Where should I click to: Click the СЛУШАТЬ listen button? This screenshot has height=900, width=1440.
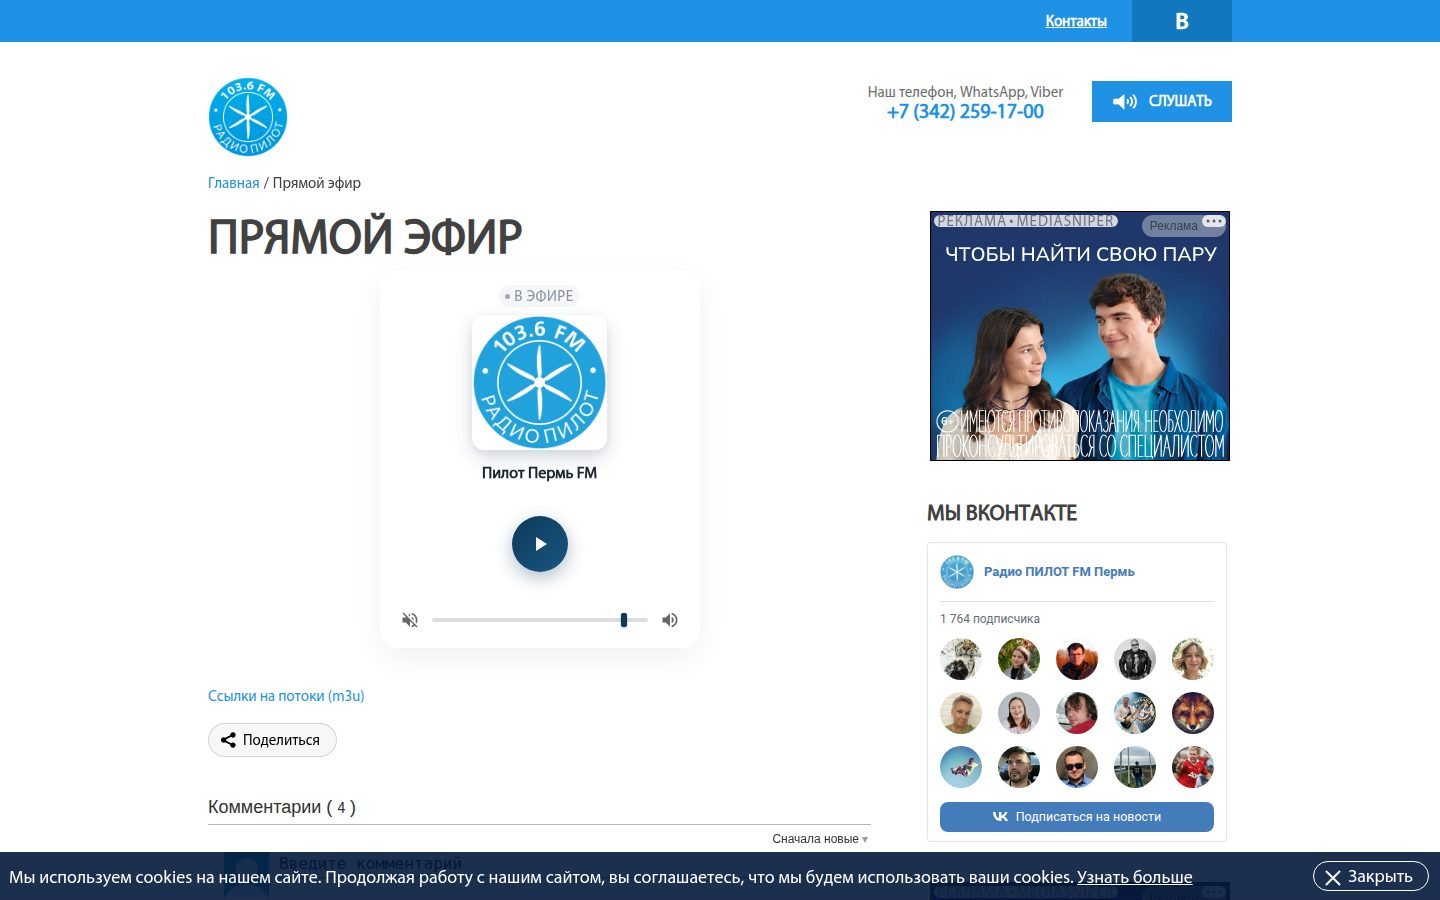(1162, 101)
